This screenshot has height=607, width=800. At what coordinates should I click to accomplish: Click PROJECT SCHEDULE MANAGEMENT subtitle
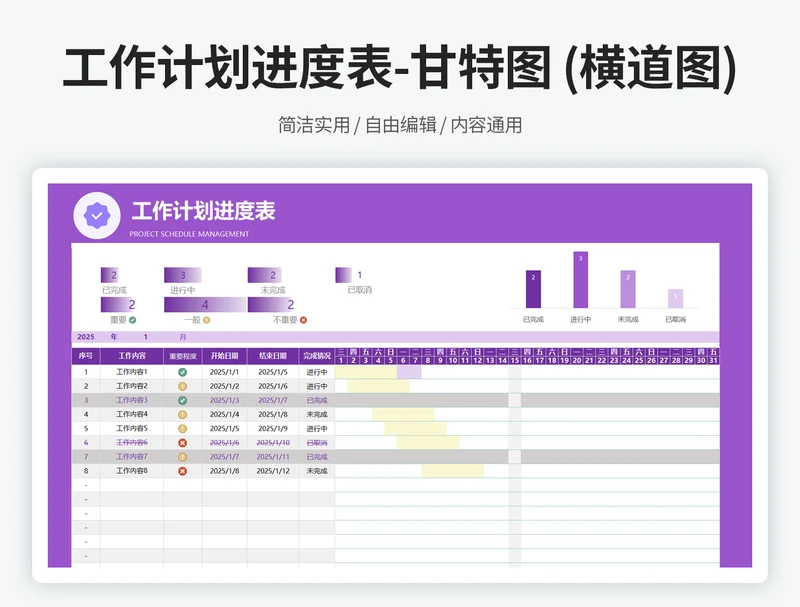tap(189, 234)
